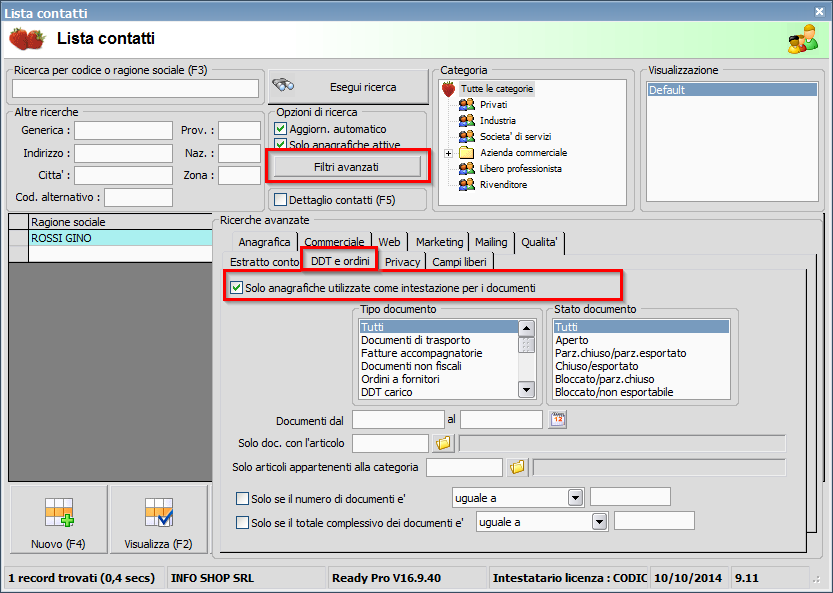Click the people icon beside Societa' di servizi
Image resolution: width=833 pixels, height=593 pixels.
point(466,136)
